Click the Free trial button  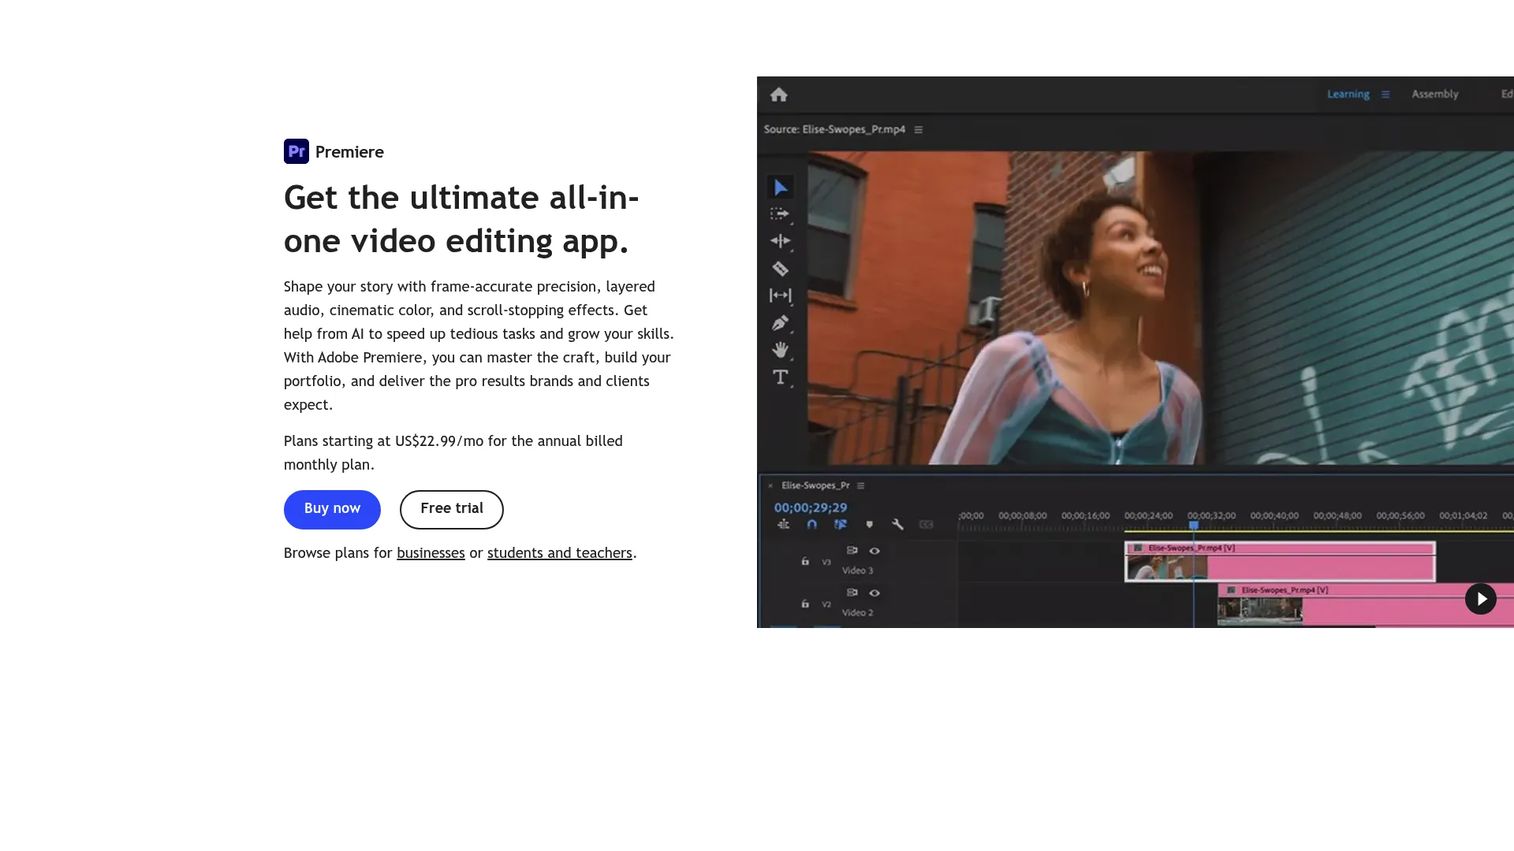tap(452, 510)
